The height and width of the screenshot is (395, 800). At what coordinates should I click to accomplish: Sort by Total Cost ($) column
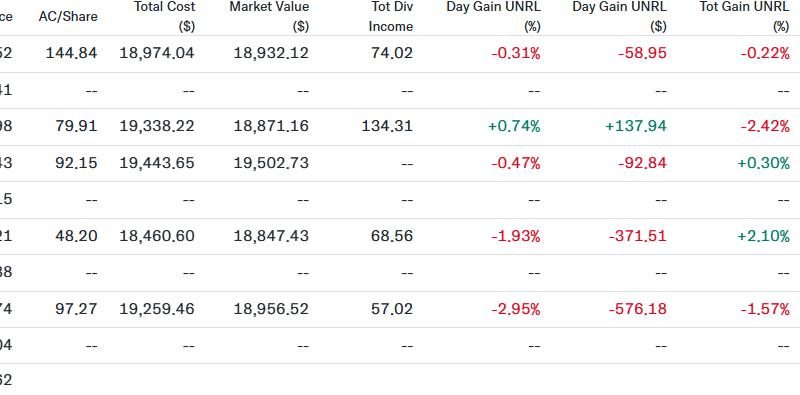[x=164, y=16]
